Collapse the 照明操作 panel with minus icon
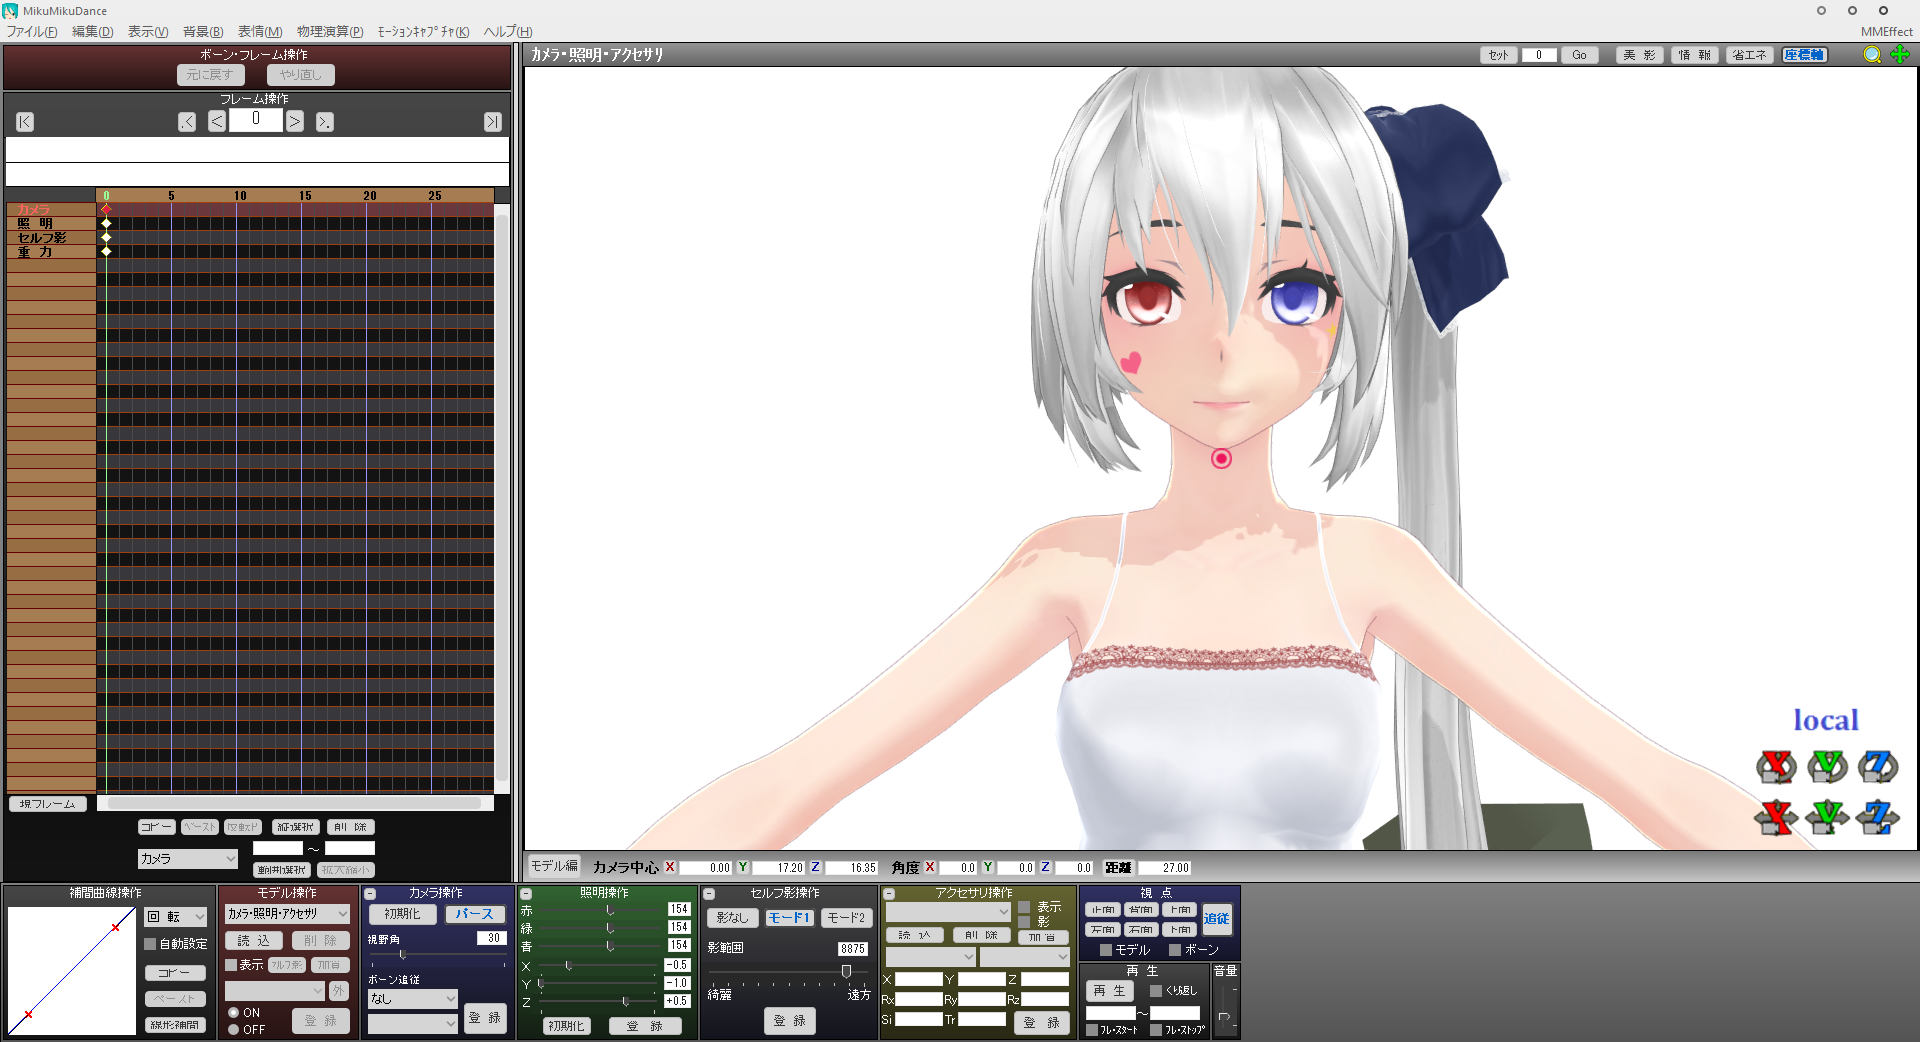Screen dimensions: 1920x1042 (526, 894)
